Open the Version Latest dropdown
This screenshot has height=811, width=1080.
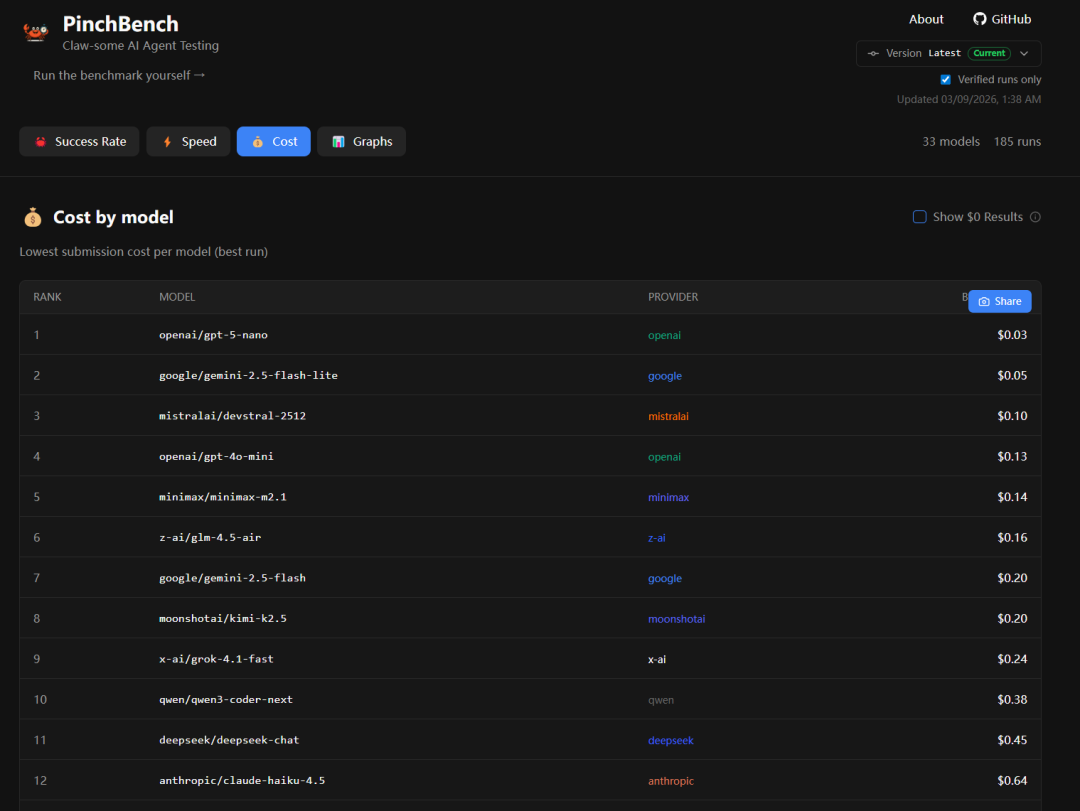tap(948, 54)
